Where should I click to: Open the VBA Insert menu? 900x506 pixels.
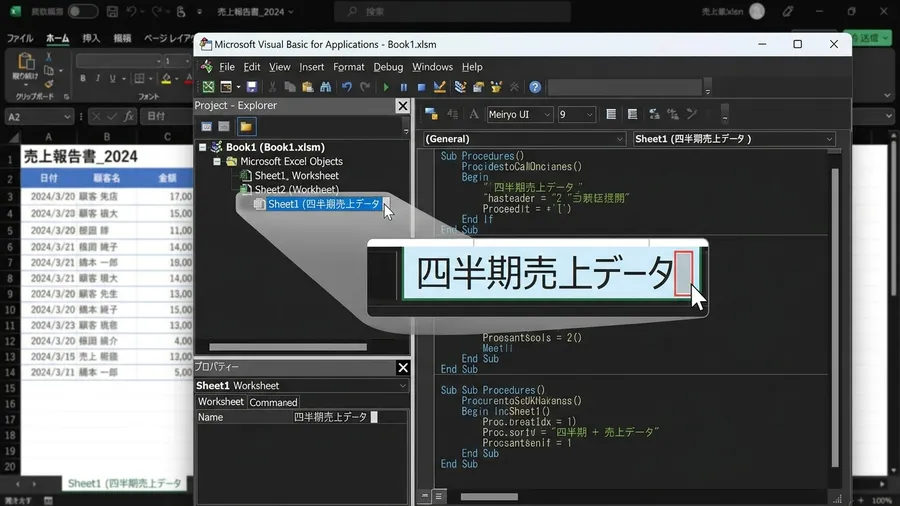pyautogui.click(x=311, y=67)
